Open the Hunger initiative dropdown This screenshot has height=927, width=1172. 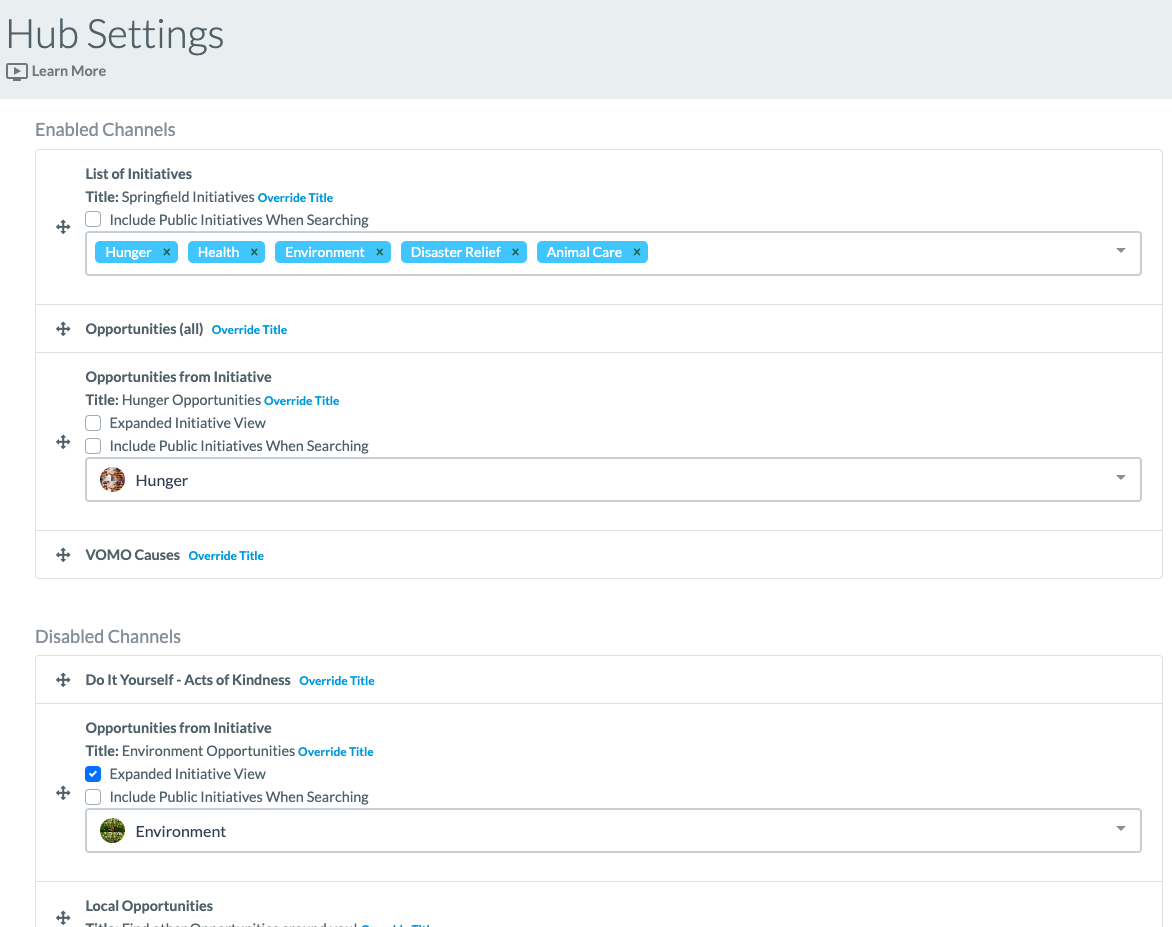[x=1120, y=478]
